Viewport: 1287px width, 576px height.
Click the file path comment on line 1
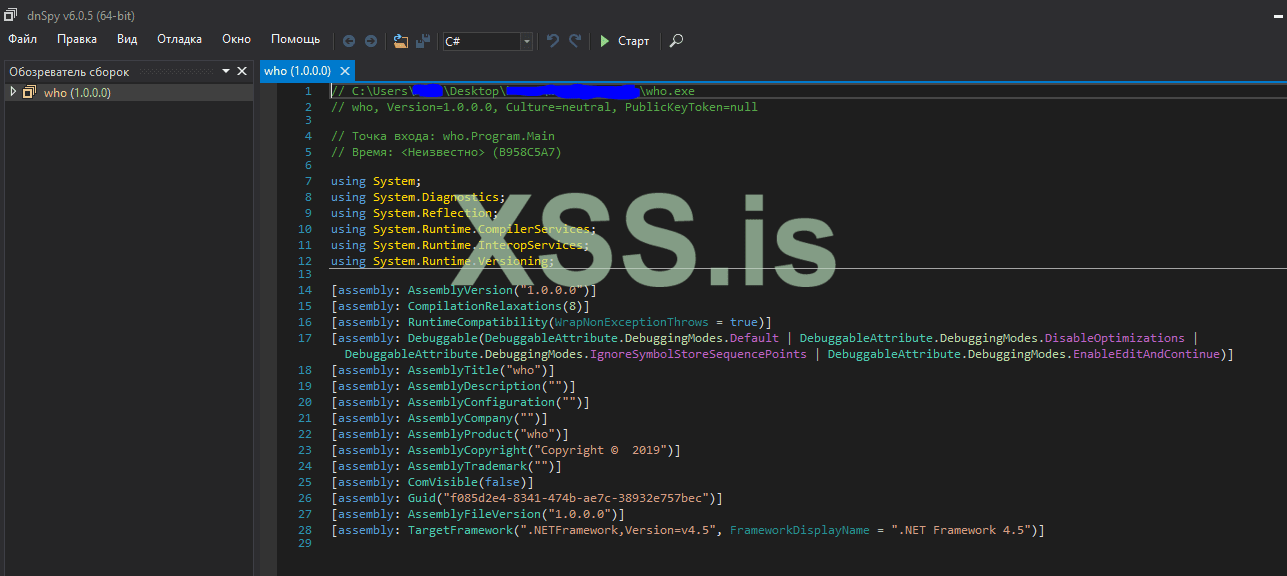pos(512,91)
